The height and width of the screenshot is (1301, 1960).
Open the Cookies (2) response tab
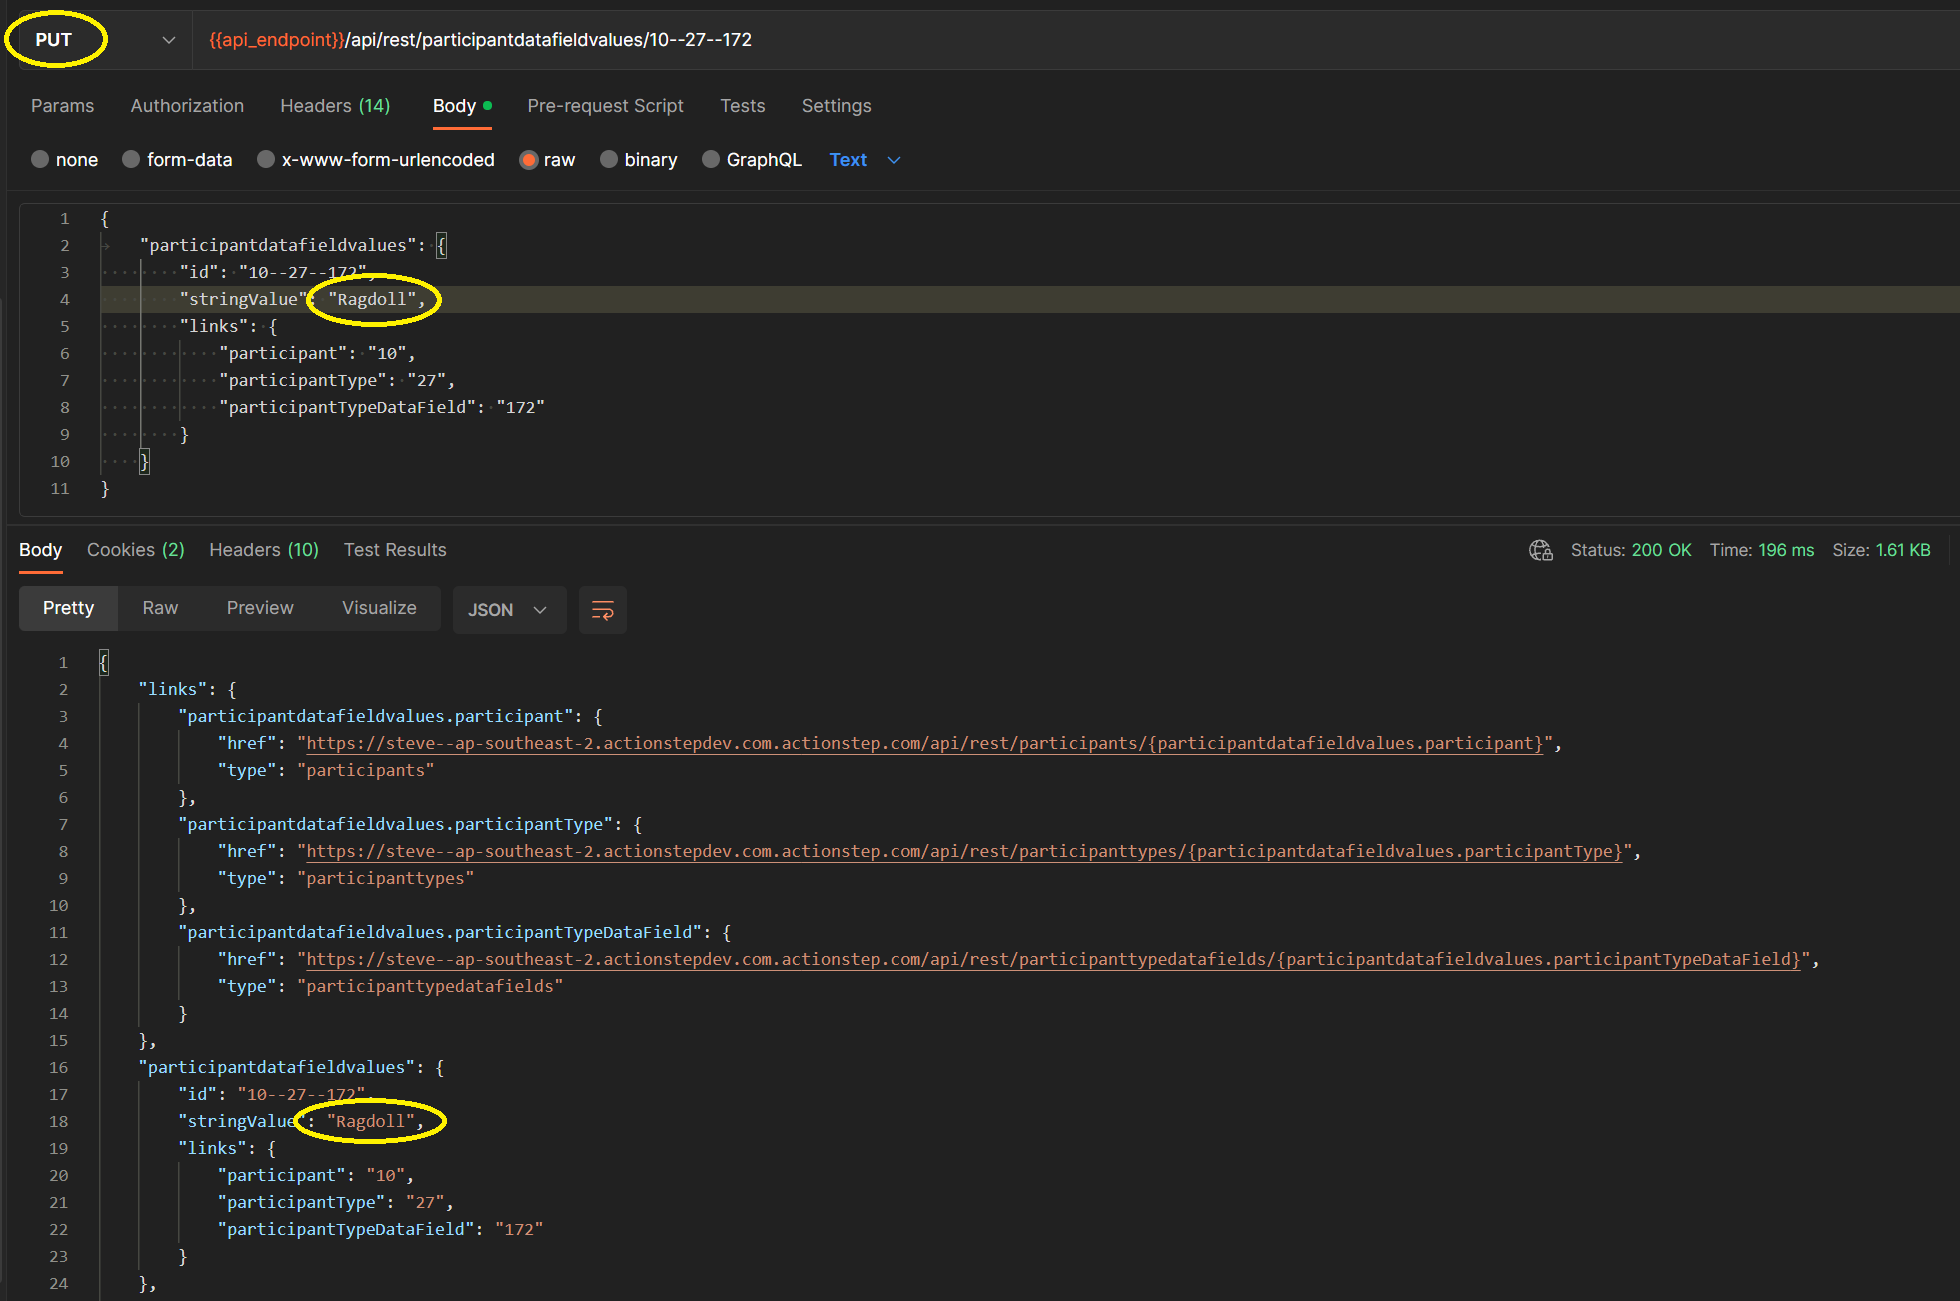[135, 550]
